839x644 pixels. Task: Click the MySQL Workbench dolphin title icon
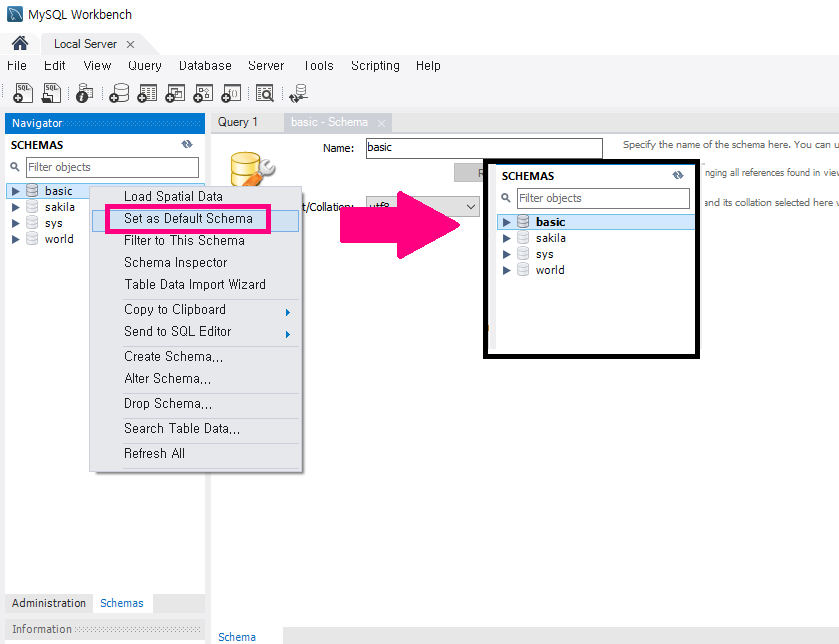click(x=15, y=14)
